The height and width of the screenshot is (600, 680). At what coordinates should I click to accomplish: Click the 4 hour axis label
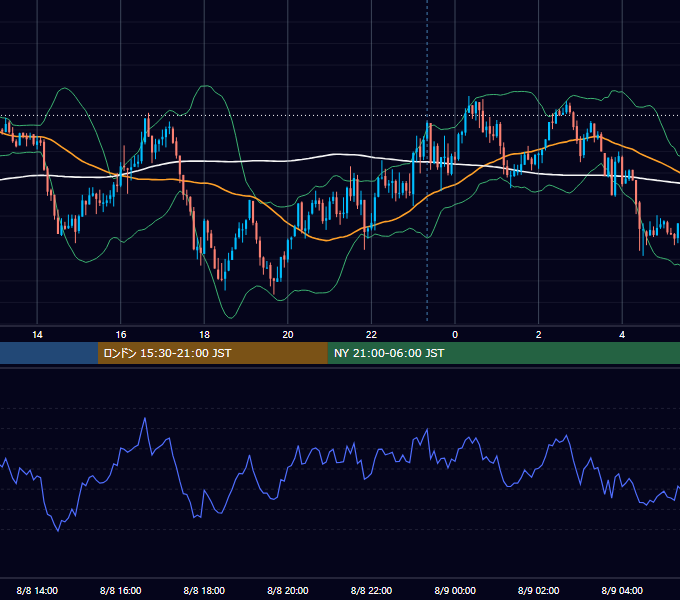pyautogui.click(x=622, y=335)
